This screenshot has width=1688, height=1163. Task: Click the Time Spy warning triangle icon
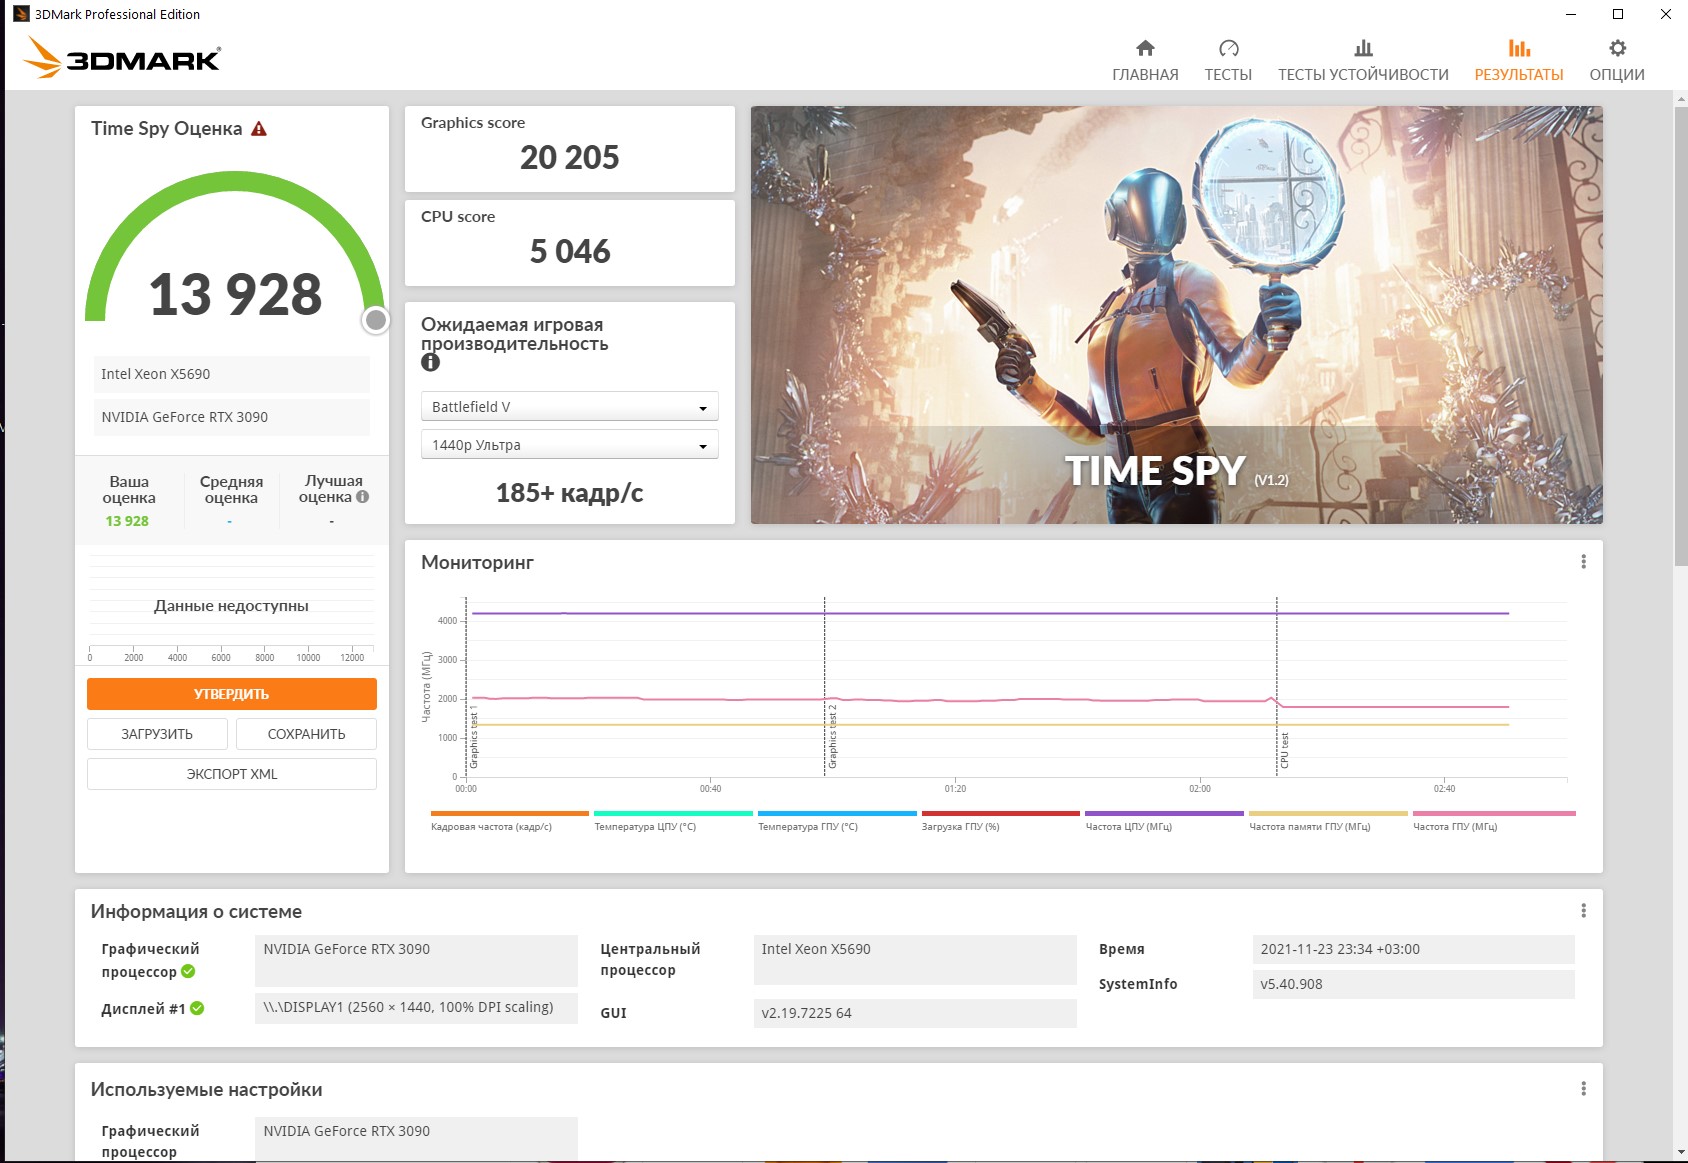click(259, 129)
